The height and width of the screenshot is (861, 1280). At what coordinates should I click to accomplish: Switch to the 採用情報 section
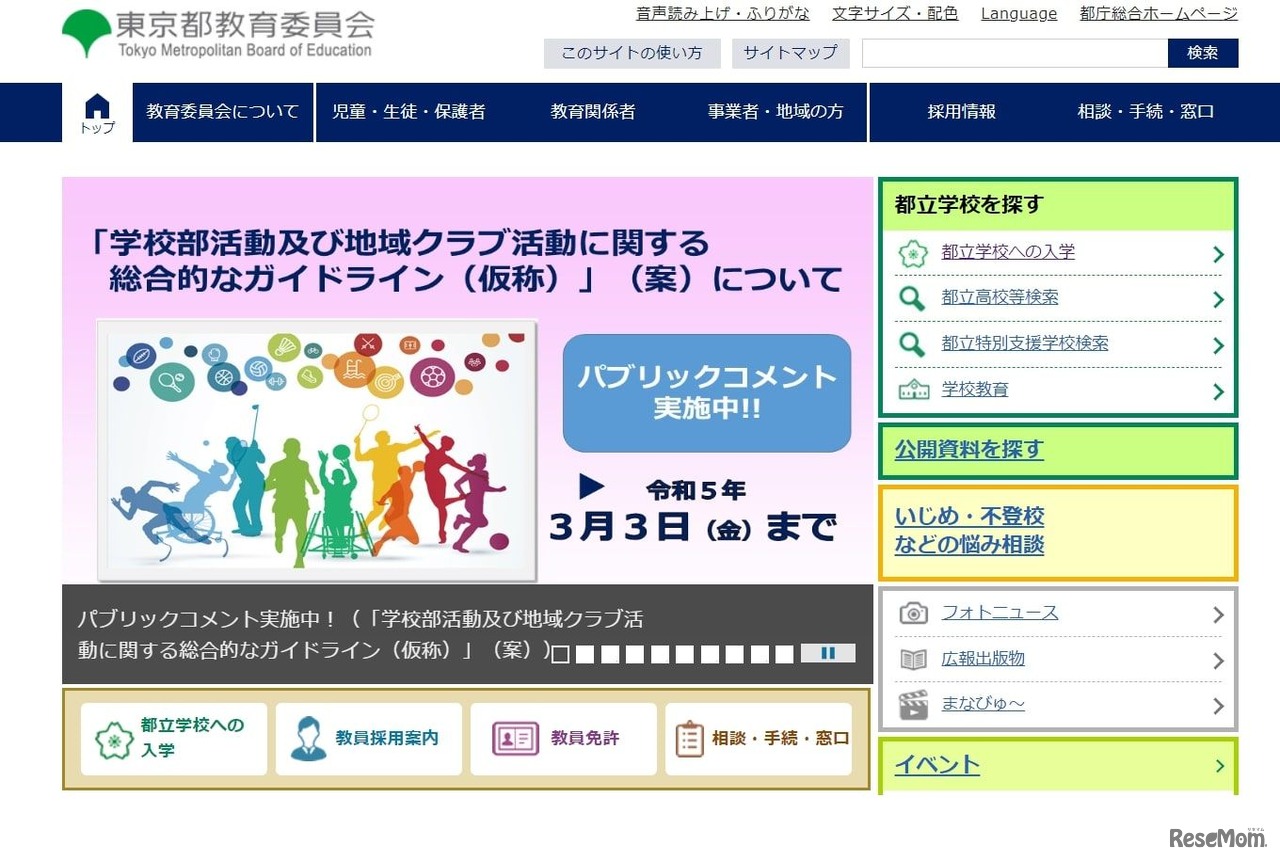(961, 112)
